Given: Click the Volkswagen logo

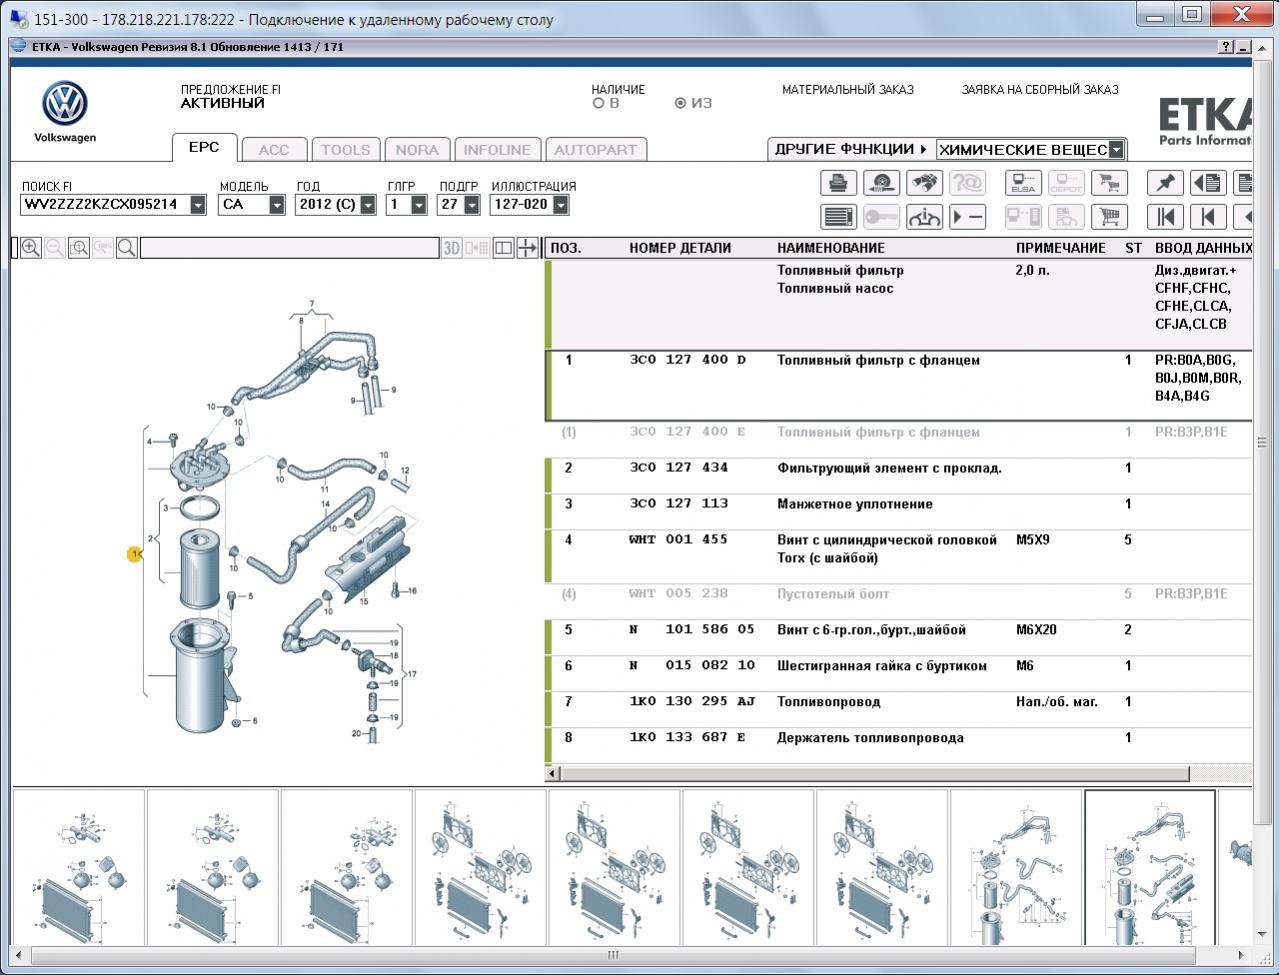Looking at the screenshot, I should point(65,104).
